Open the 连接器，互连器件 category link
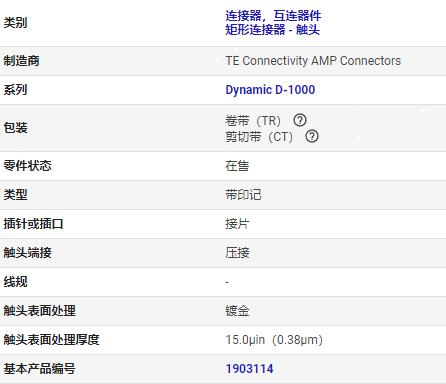The image size is (446, 384). (x=273, y=16)
